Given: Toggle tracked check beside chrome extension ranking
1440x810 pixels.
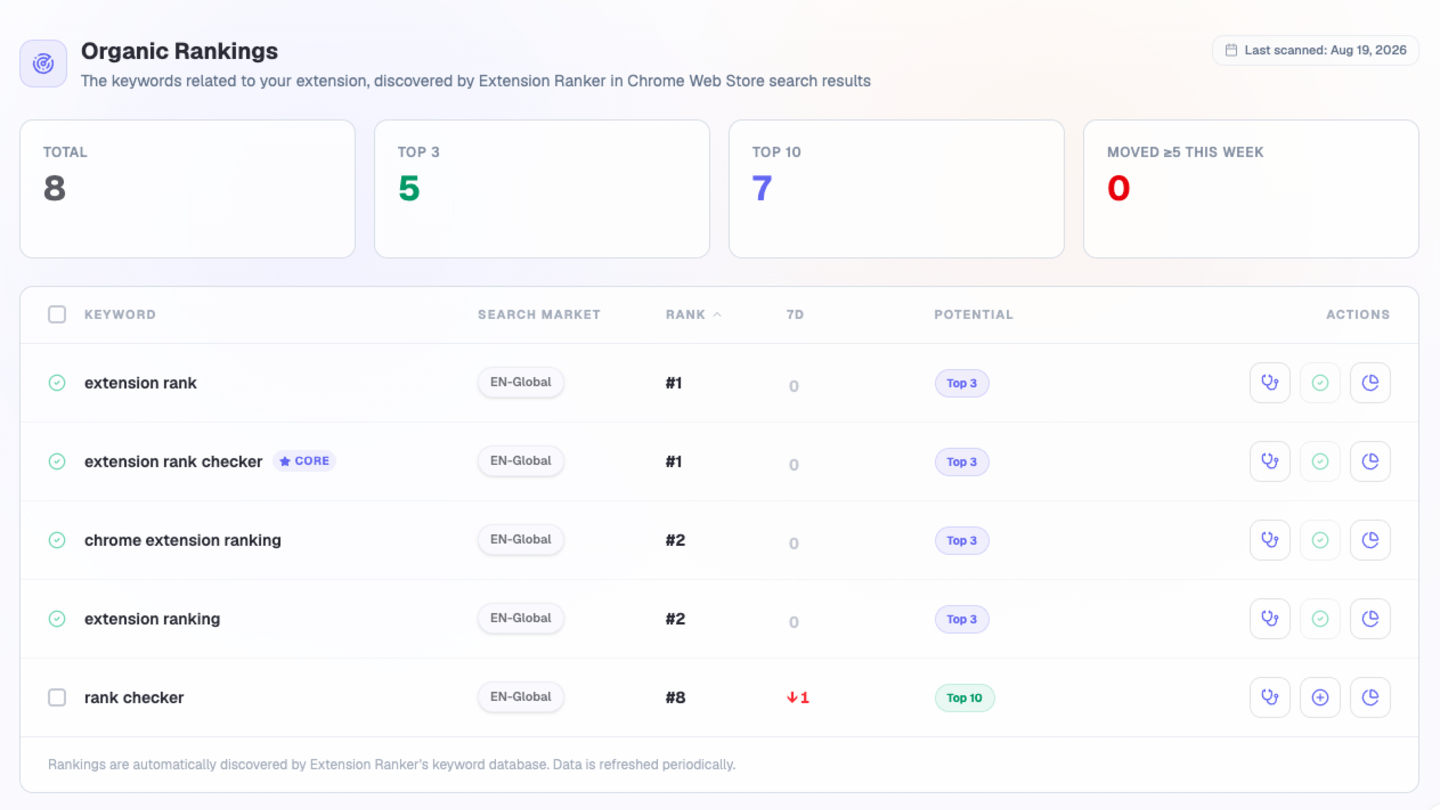Looking at the screenshot, I should click(x=57, y=540).
